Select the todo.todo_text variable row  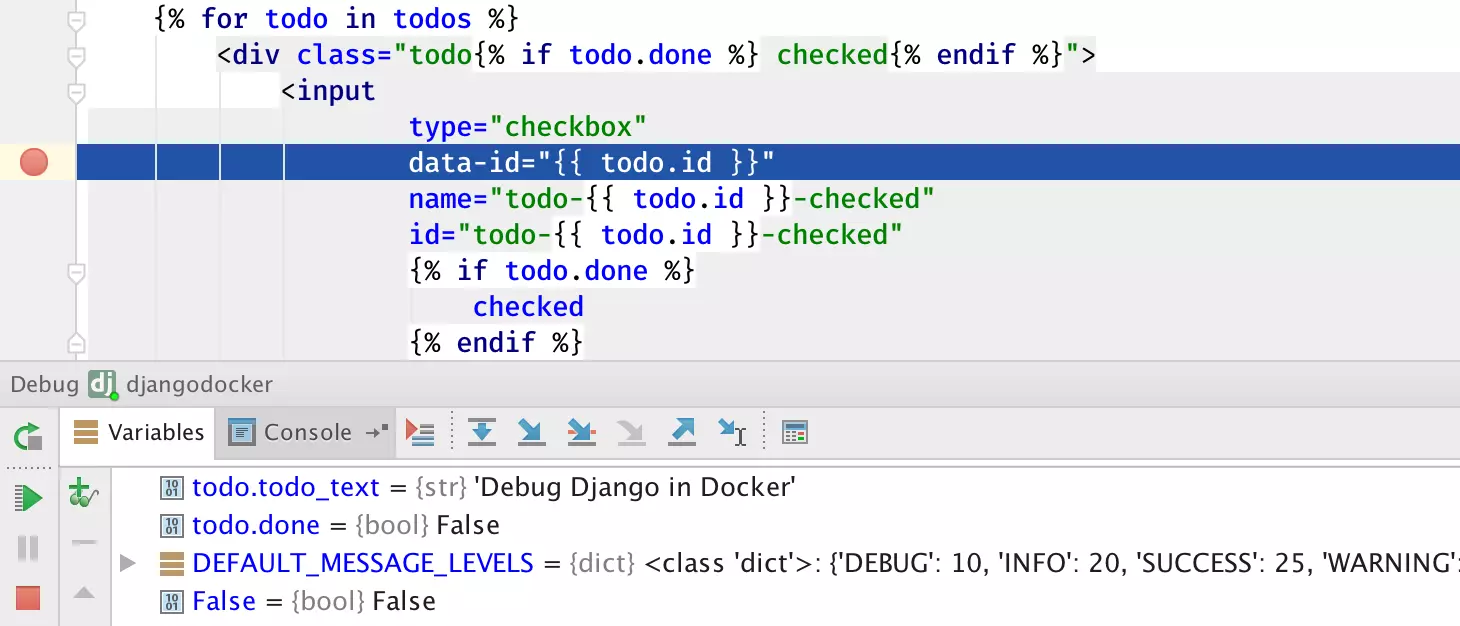click(285, 488)
